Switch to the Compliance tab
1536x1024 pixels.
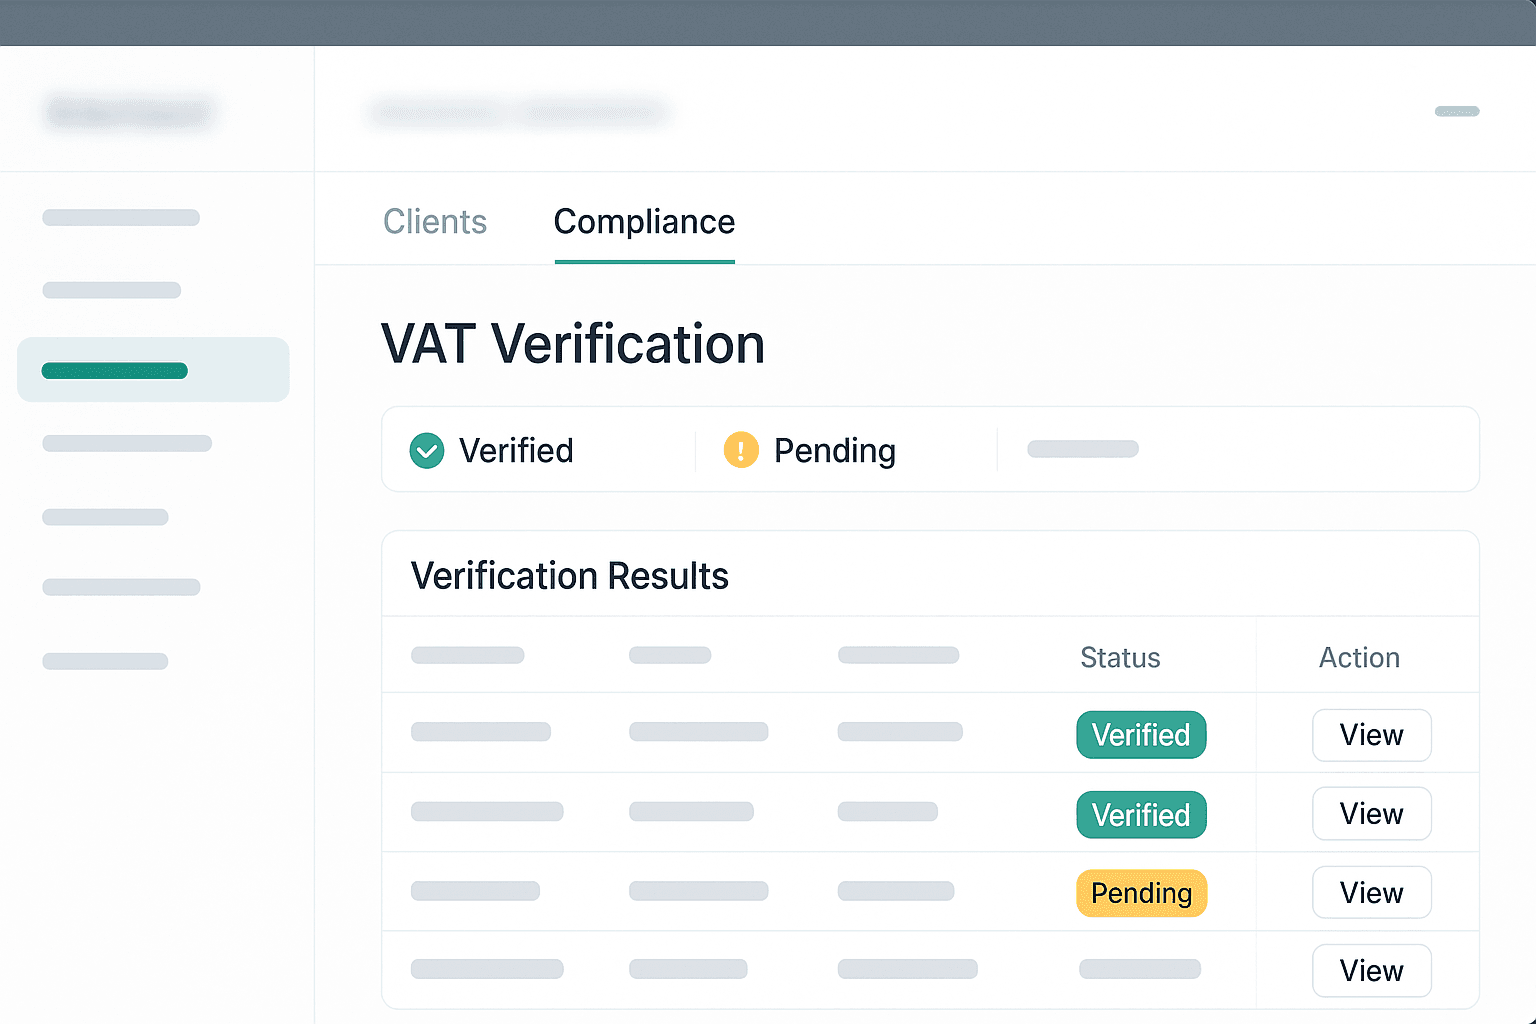[x=644, y=221]
